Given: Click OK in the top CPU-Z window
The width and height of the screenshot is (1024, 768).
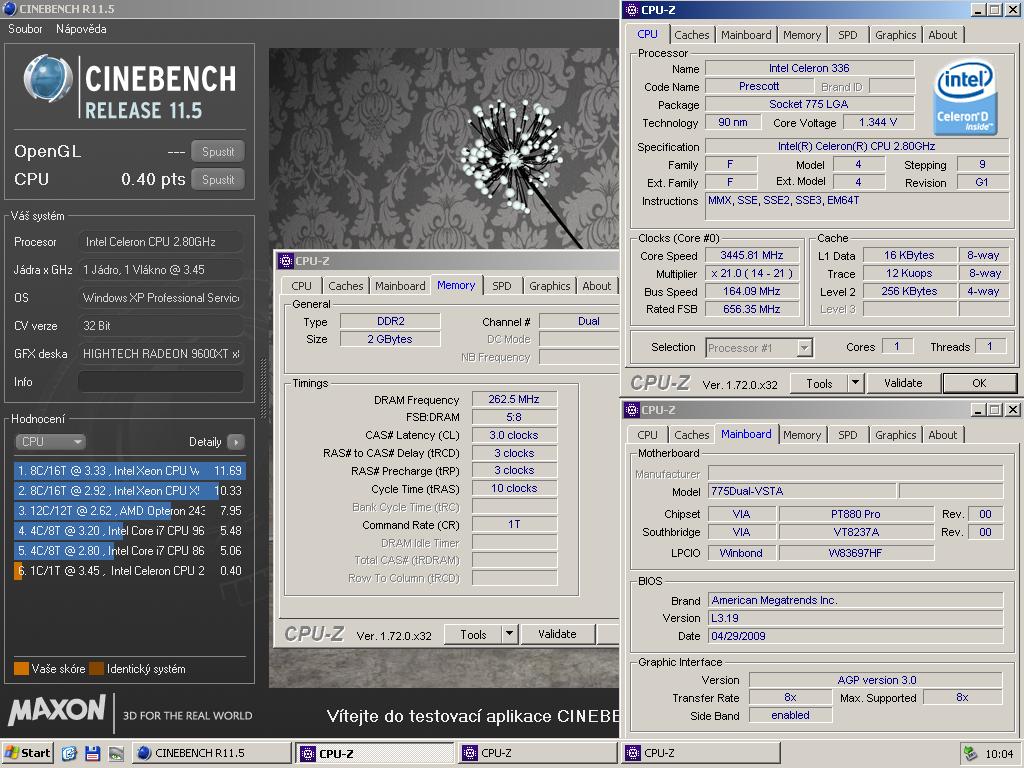Looking at the screenshot, I should 979,383.
